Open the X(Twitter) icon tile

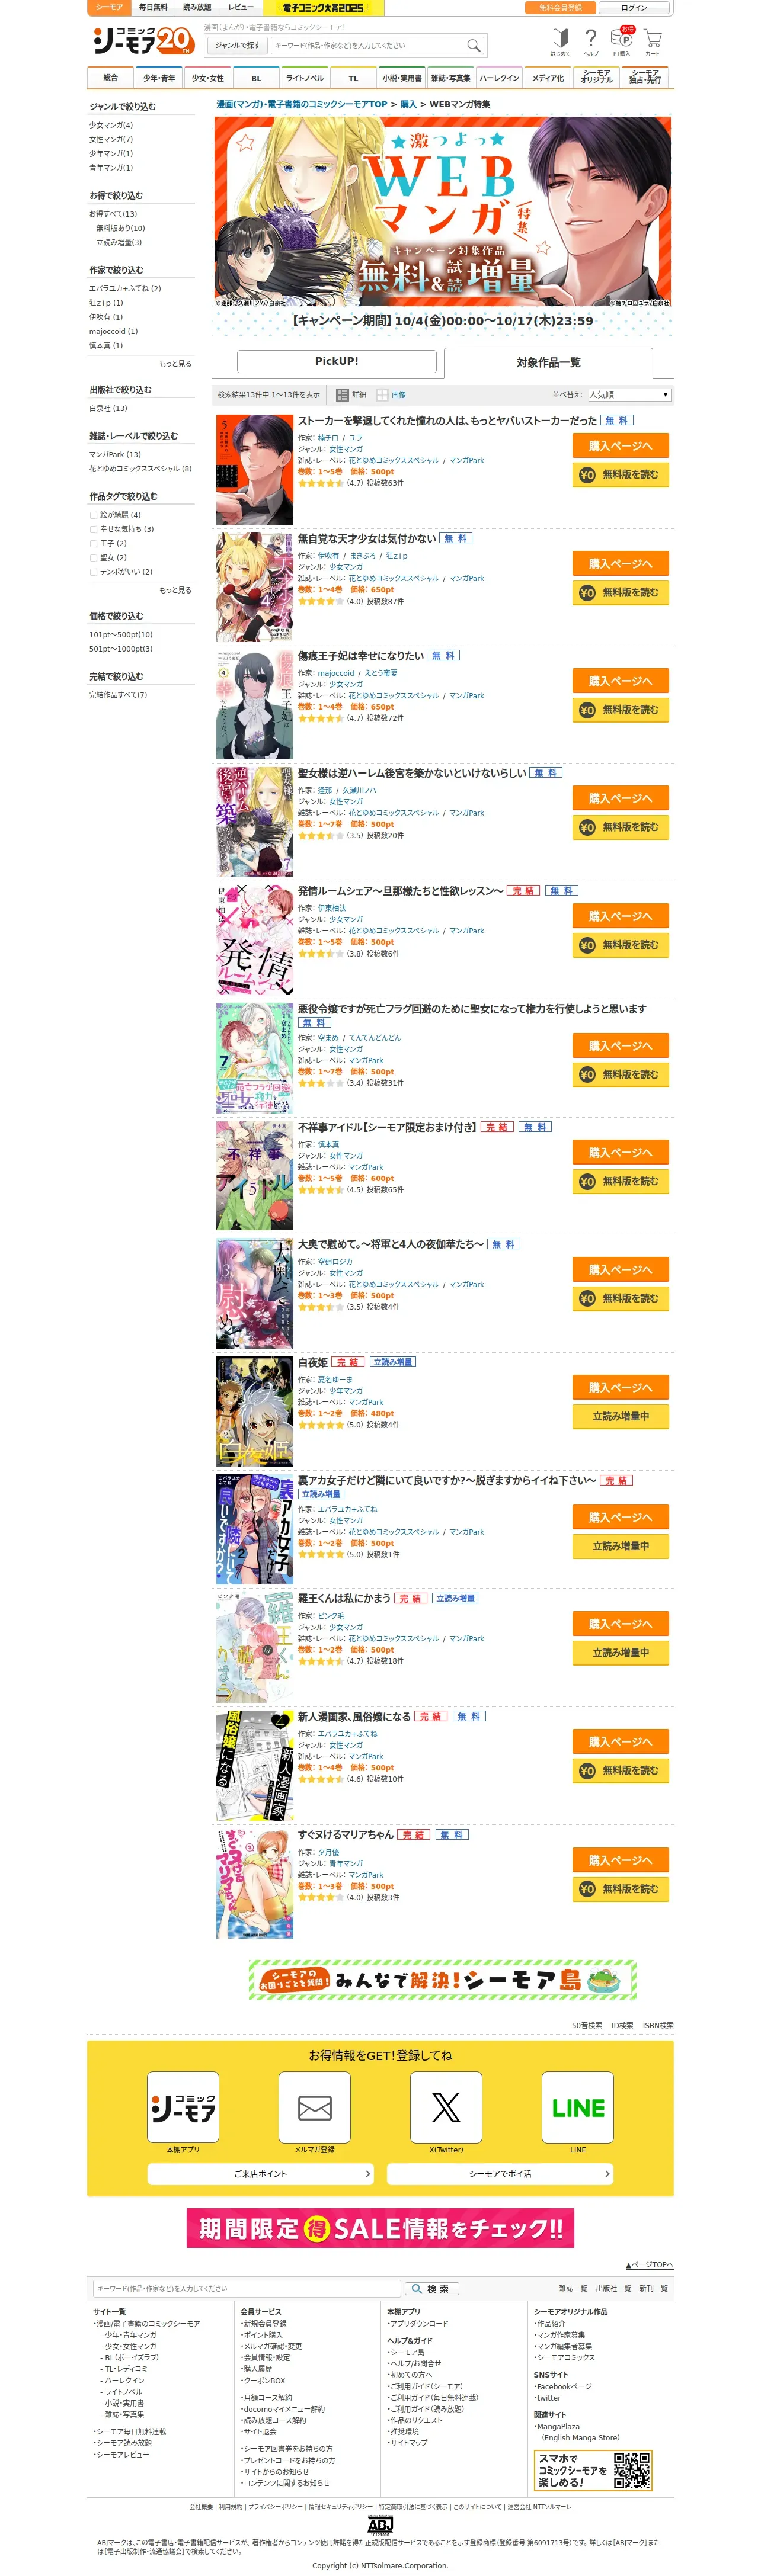click(446, 2108)
